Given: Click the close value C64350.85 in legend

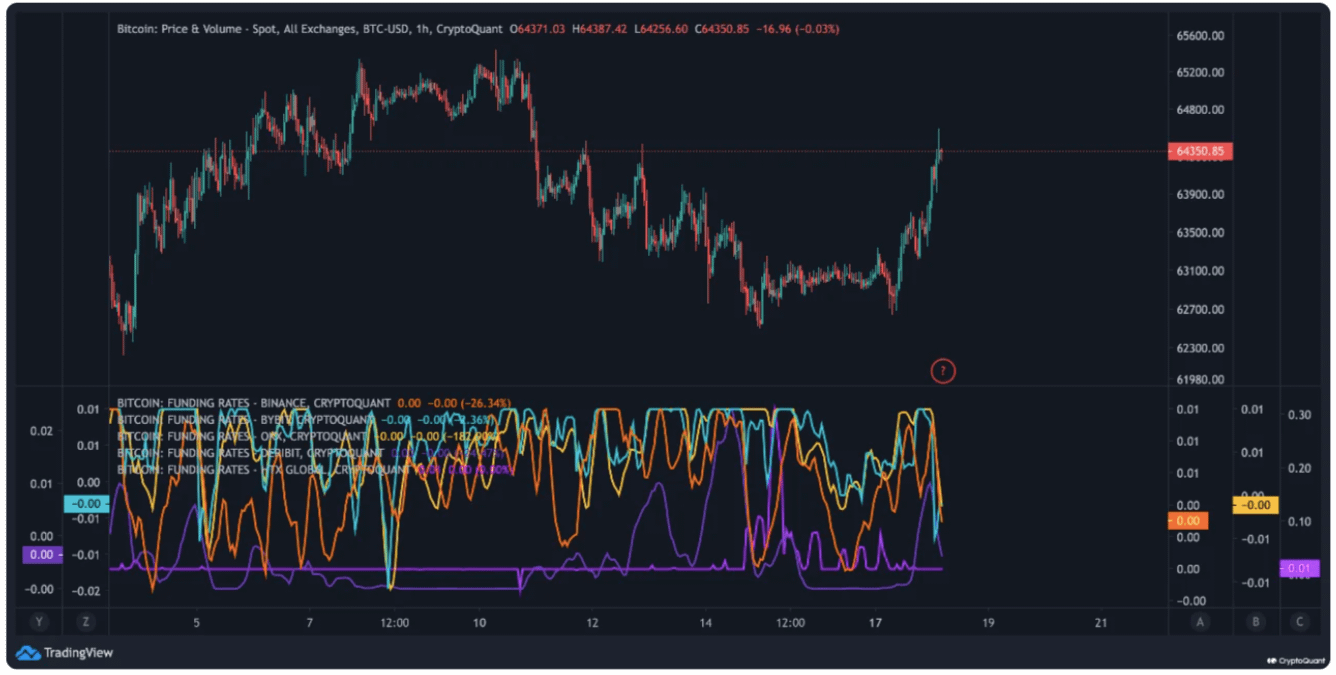Looking at the screenshot, I should click(722, 29).
